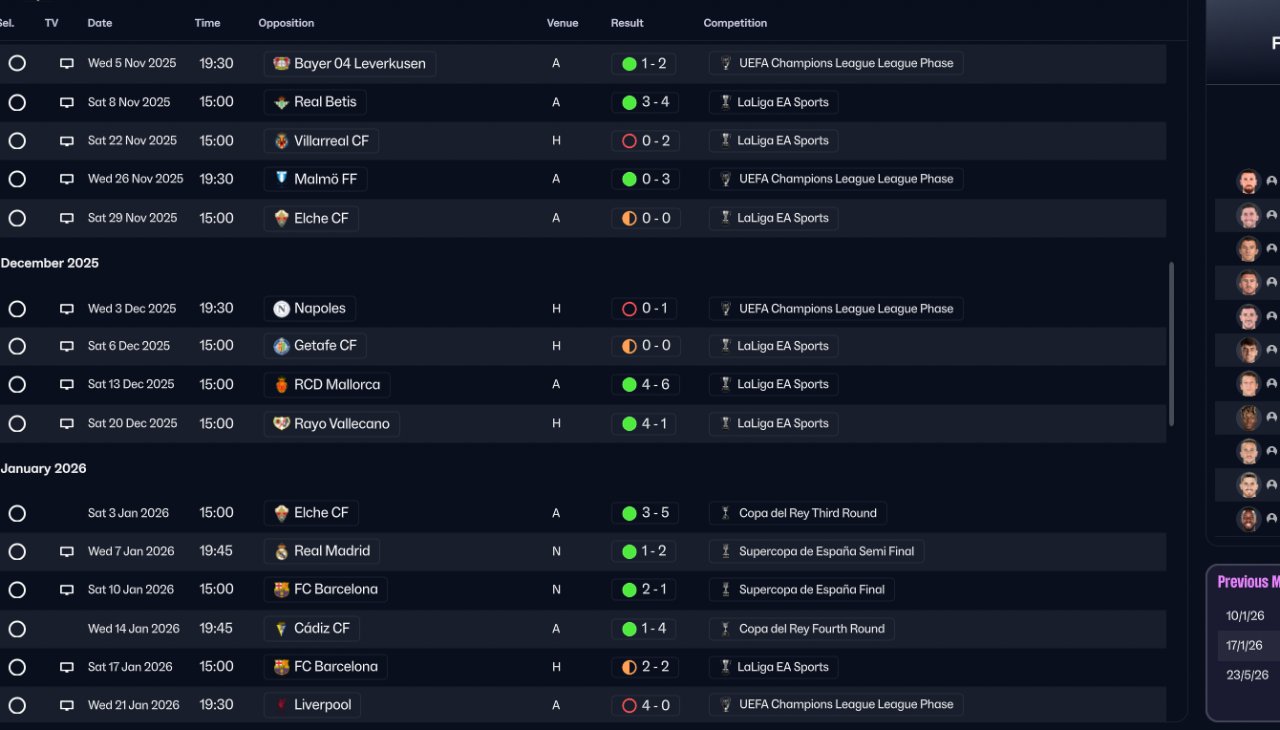Click the Rayo Vallecano crest icon
The height and width of the screenshot is (730, 1280).
(x=281, y=424)
